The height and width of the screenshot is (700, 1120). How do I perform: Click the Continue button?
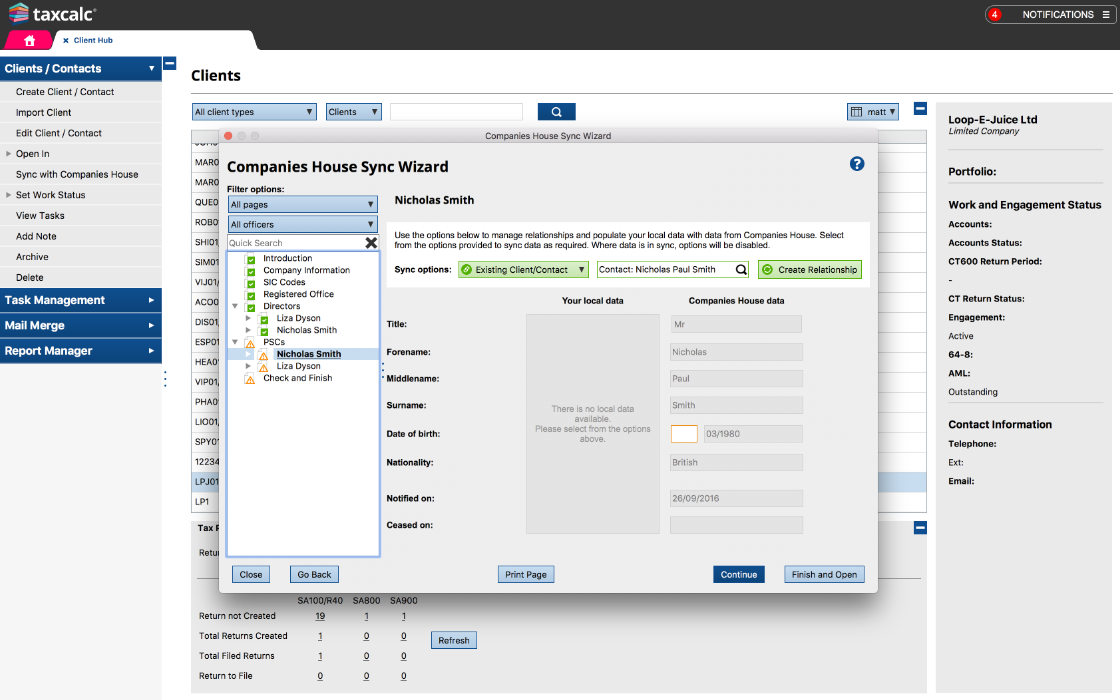click(x=739, y=574)
